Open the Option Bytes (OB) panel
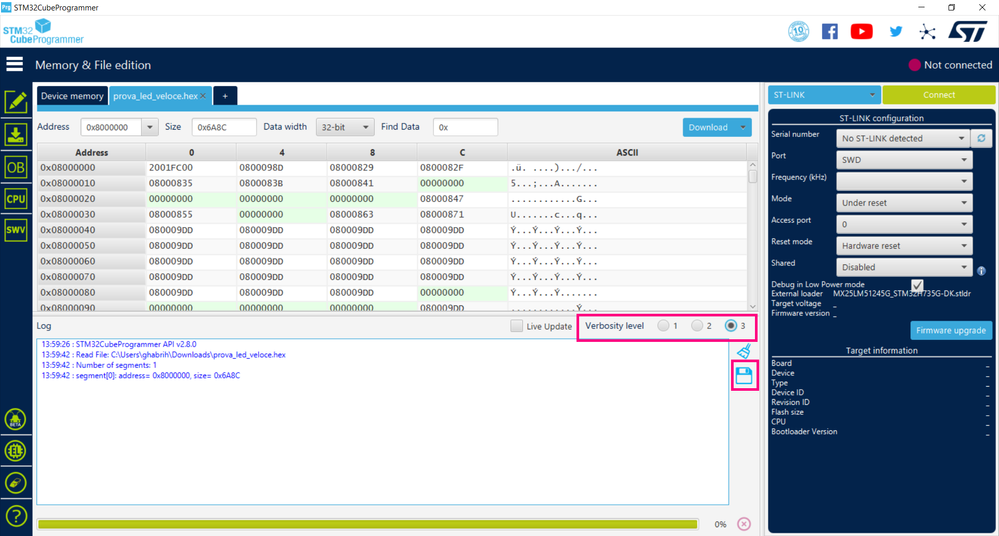This screenshot has width=999, height=536. [x=15, y=168]
